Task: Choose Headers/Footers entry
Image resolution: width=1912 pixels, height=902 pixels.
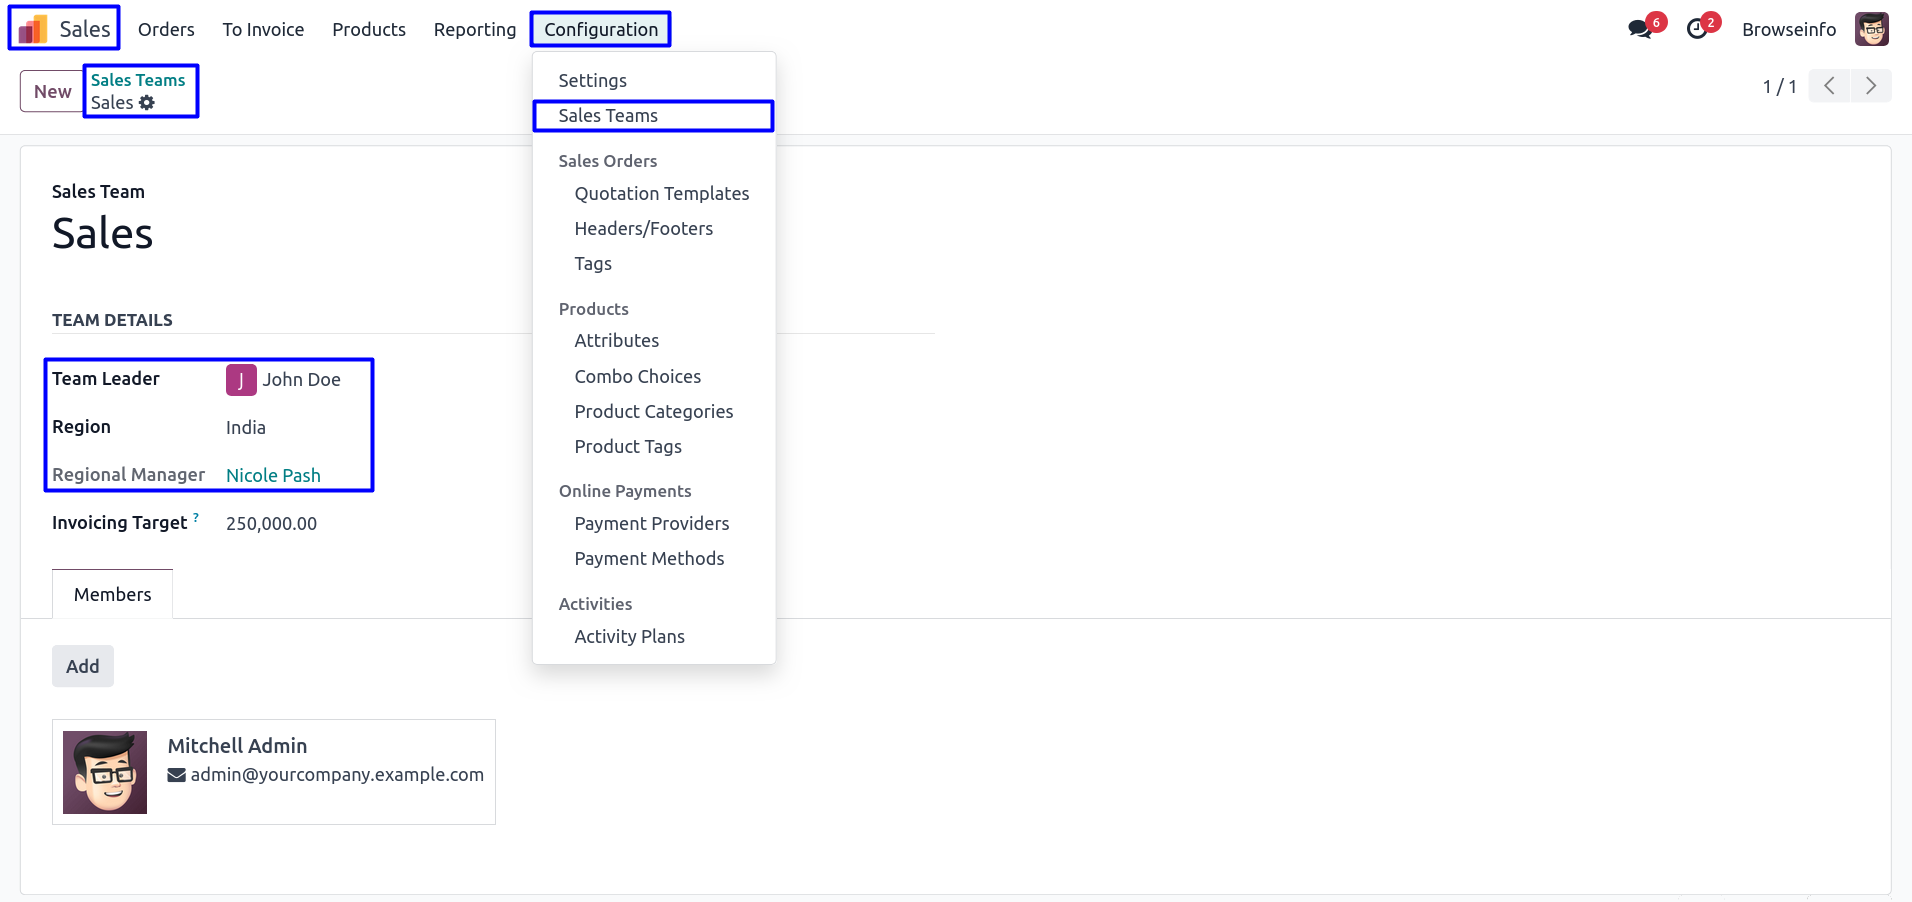Action: (x=654, y=229)
